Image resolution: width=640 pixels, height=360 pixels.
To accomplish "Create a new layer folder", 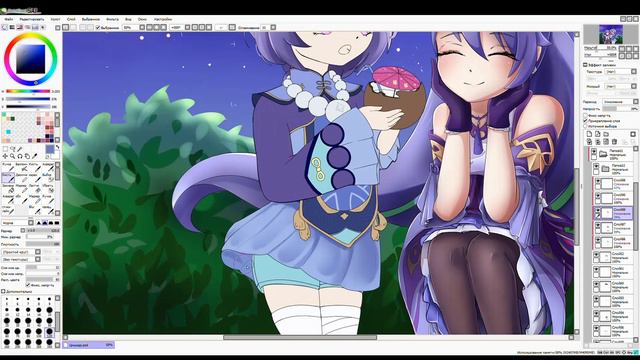I will (x=606, y=134).
